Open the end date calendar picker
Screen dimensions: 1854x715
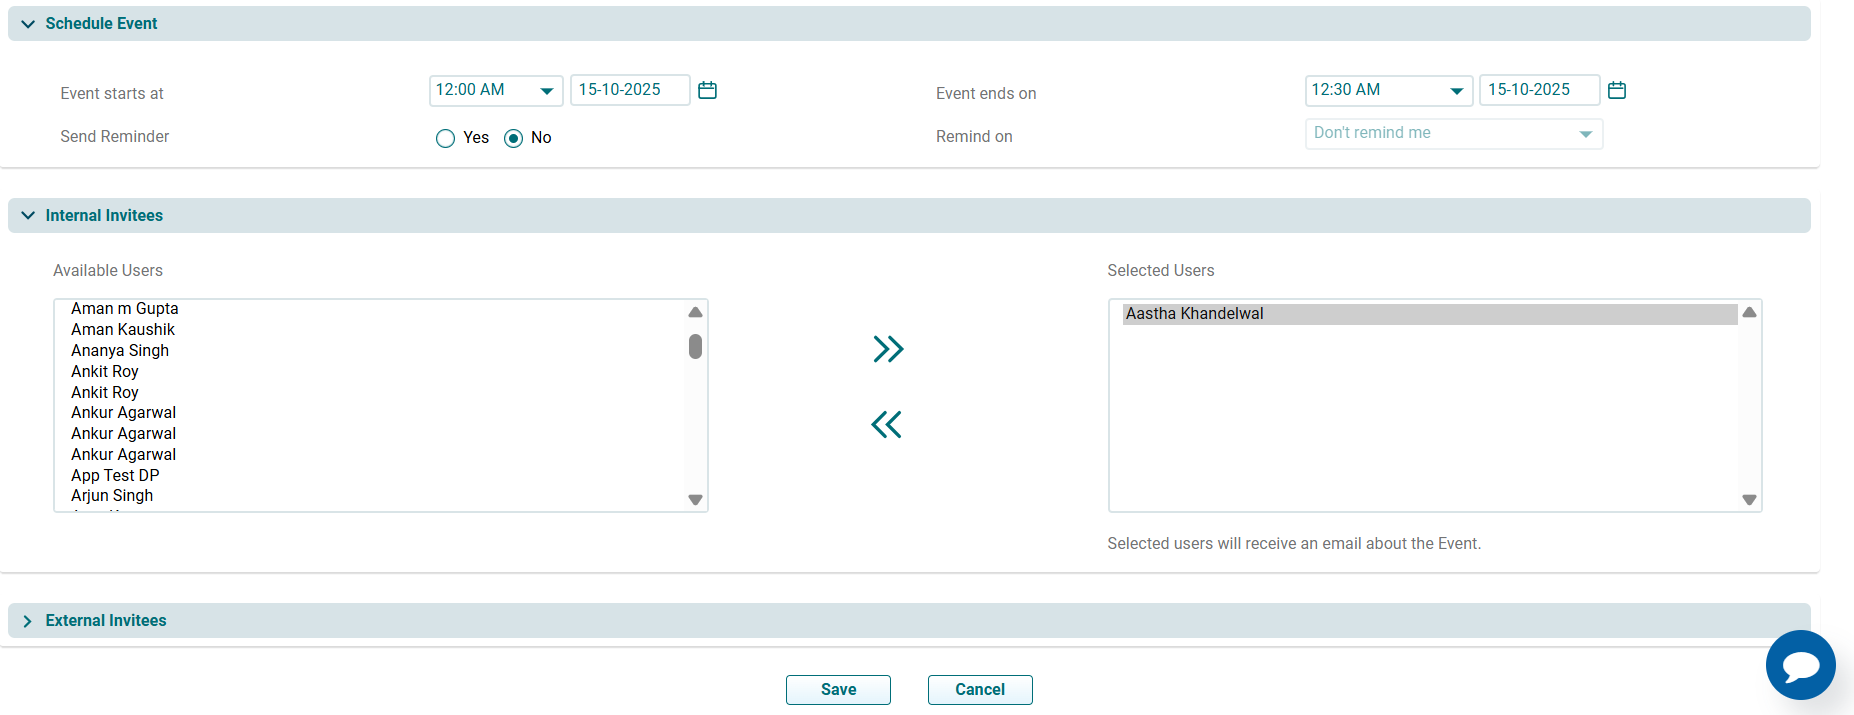pos(1616,90)
